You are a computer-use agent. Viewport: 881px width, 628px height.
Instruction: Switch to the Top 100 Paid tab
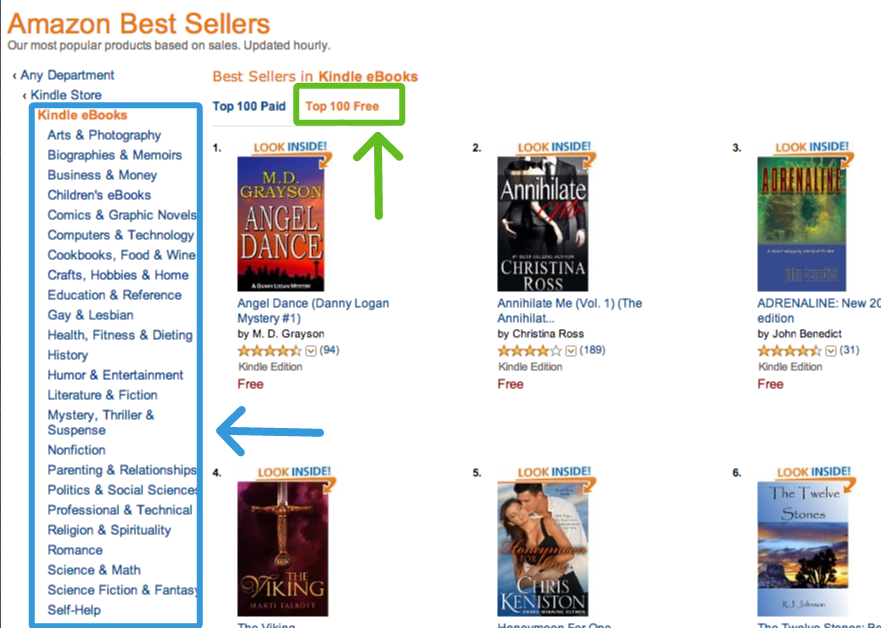tap(249, 106)
